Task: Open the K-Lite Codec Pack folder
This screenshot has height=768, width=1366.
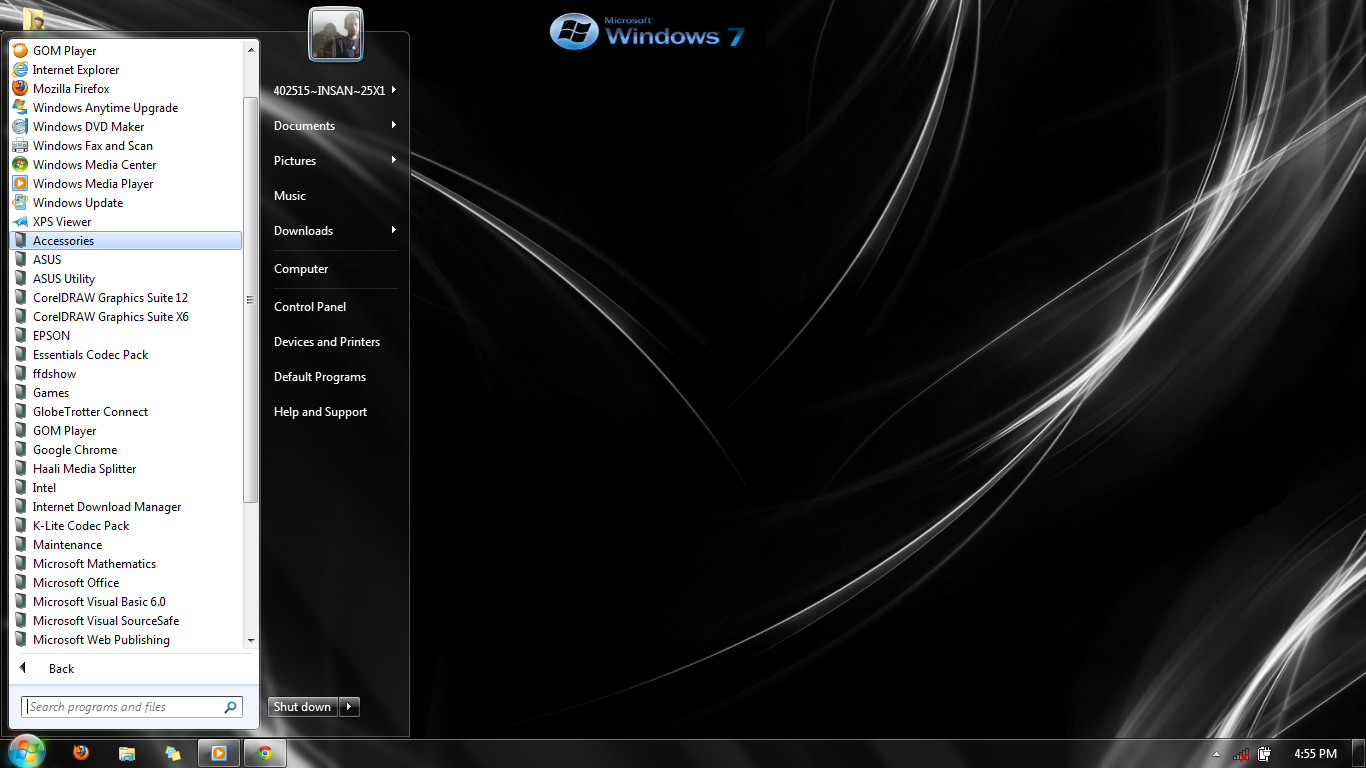Action: (125, 526)
